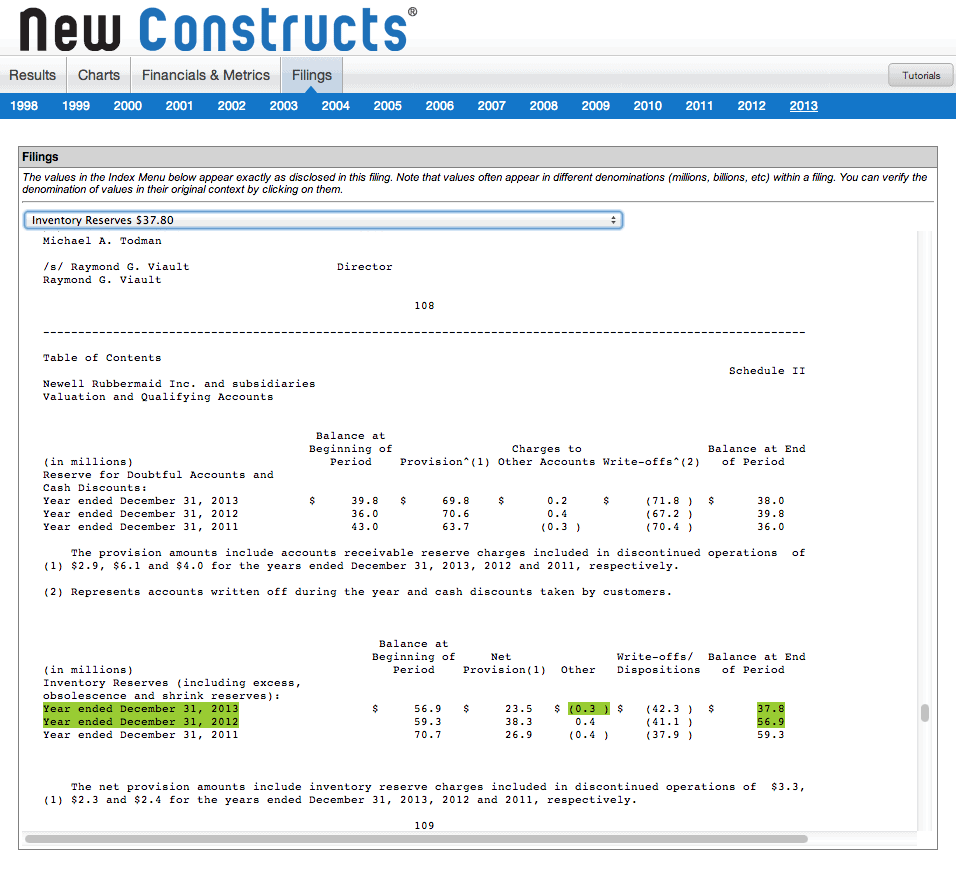This screenshot has width=956, height=880.
Task: Click 'Raymond G. Viault' signature line
Action: click(x=102, y=280)
